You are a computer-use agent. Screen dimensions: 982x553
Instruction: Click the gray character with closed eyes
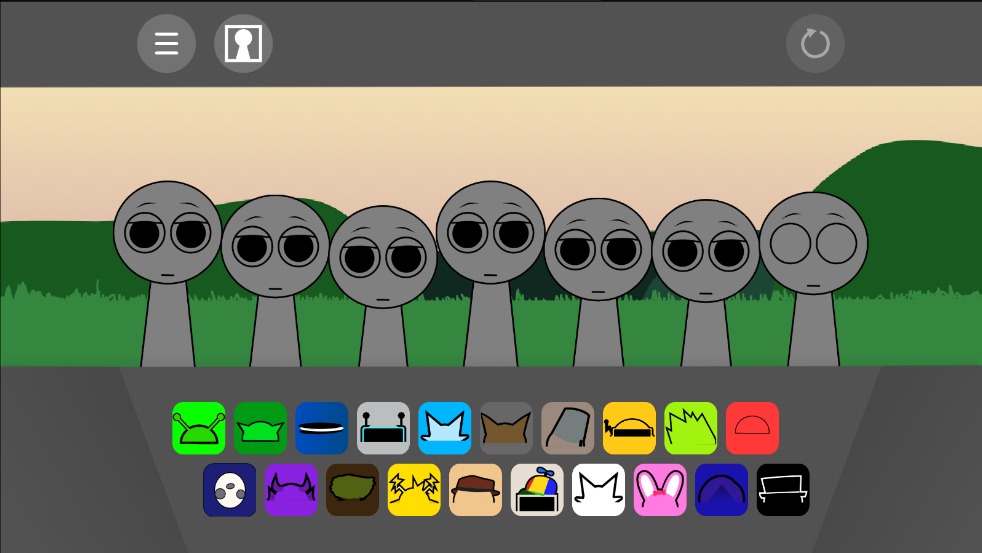(813, 260)
